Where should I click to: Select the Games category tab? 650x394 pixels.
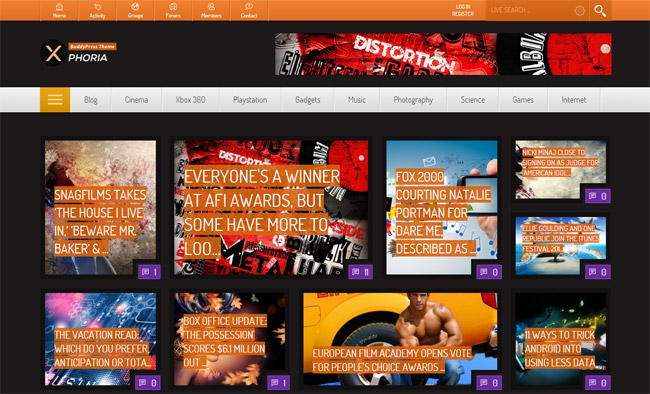(x=523, y=100)
